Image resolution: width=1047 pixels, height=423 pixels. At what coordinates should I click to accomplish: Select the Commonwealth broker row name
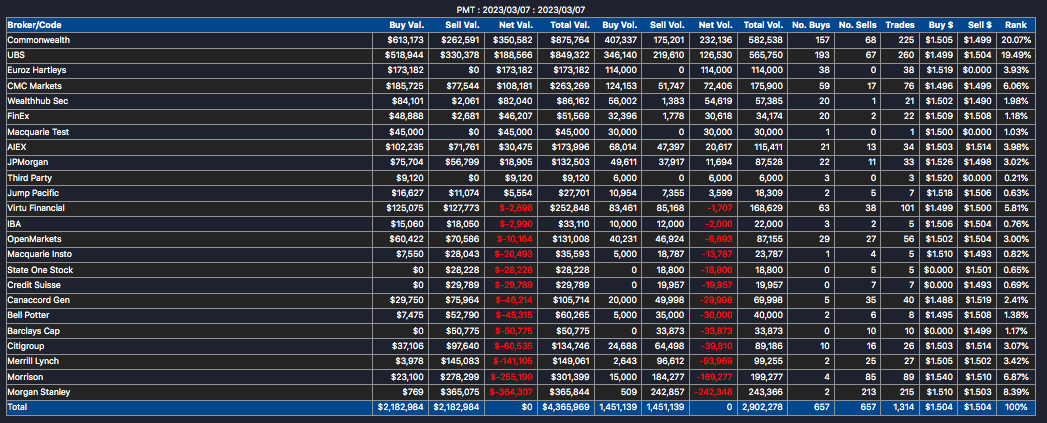click(x=38, y=40)
